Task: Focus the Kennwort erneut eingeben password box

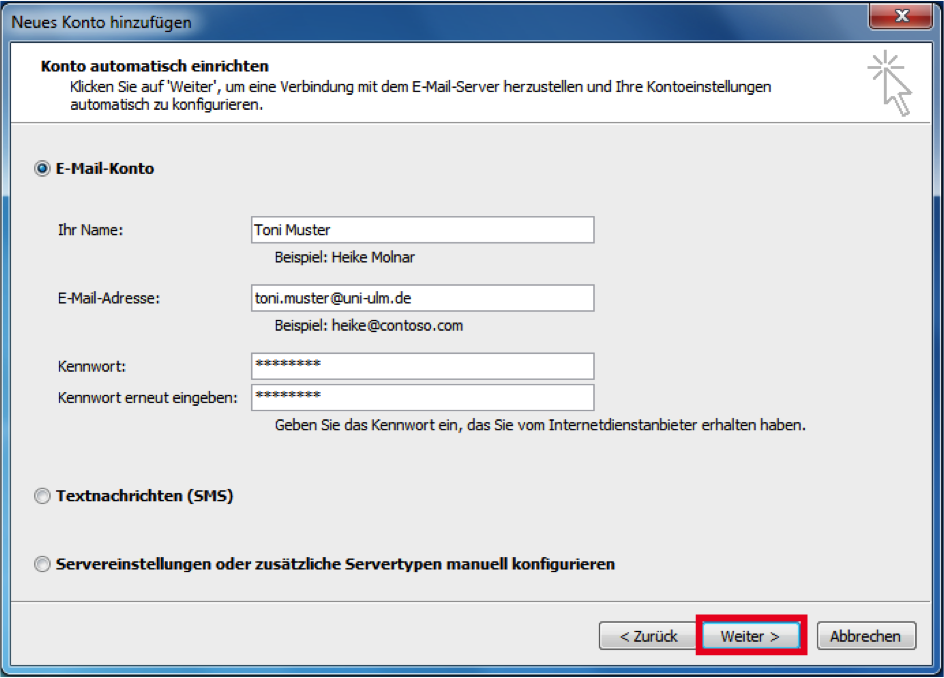Action: [422, 397]
